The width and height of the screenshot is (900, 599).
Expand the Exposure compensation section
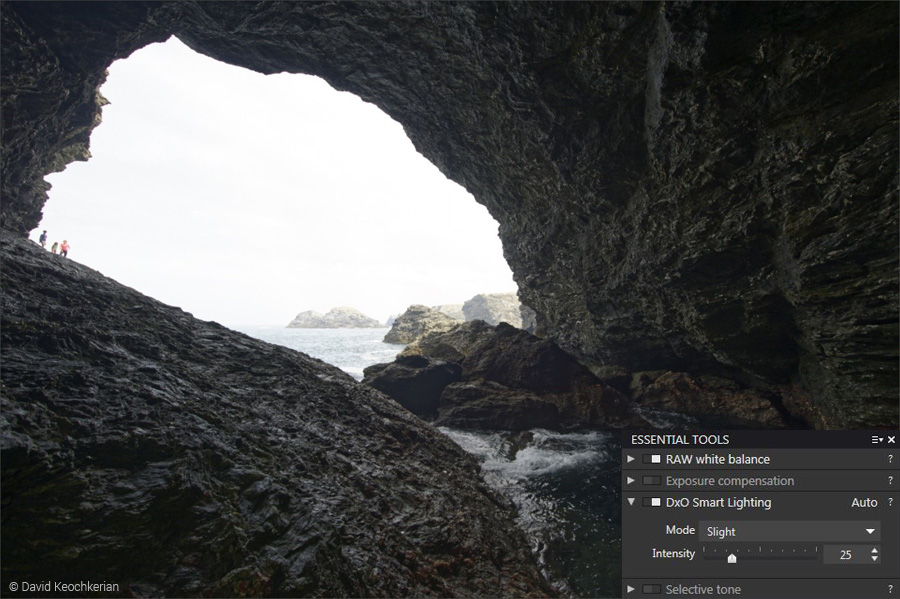(x=631, y=480)
